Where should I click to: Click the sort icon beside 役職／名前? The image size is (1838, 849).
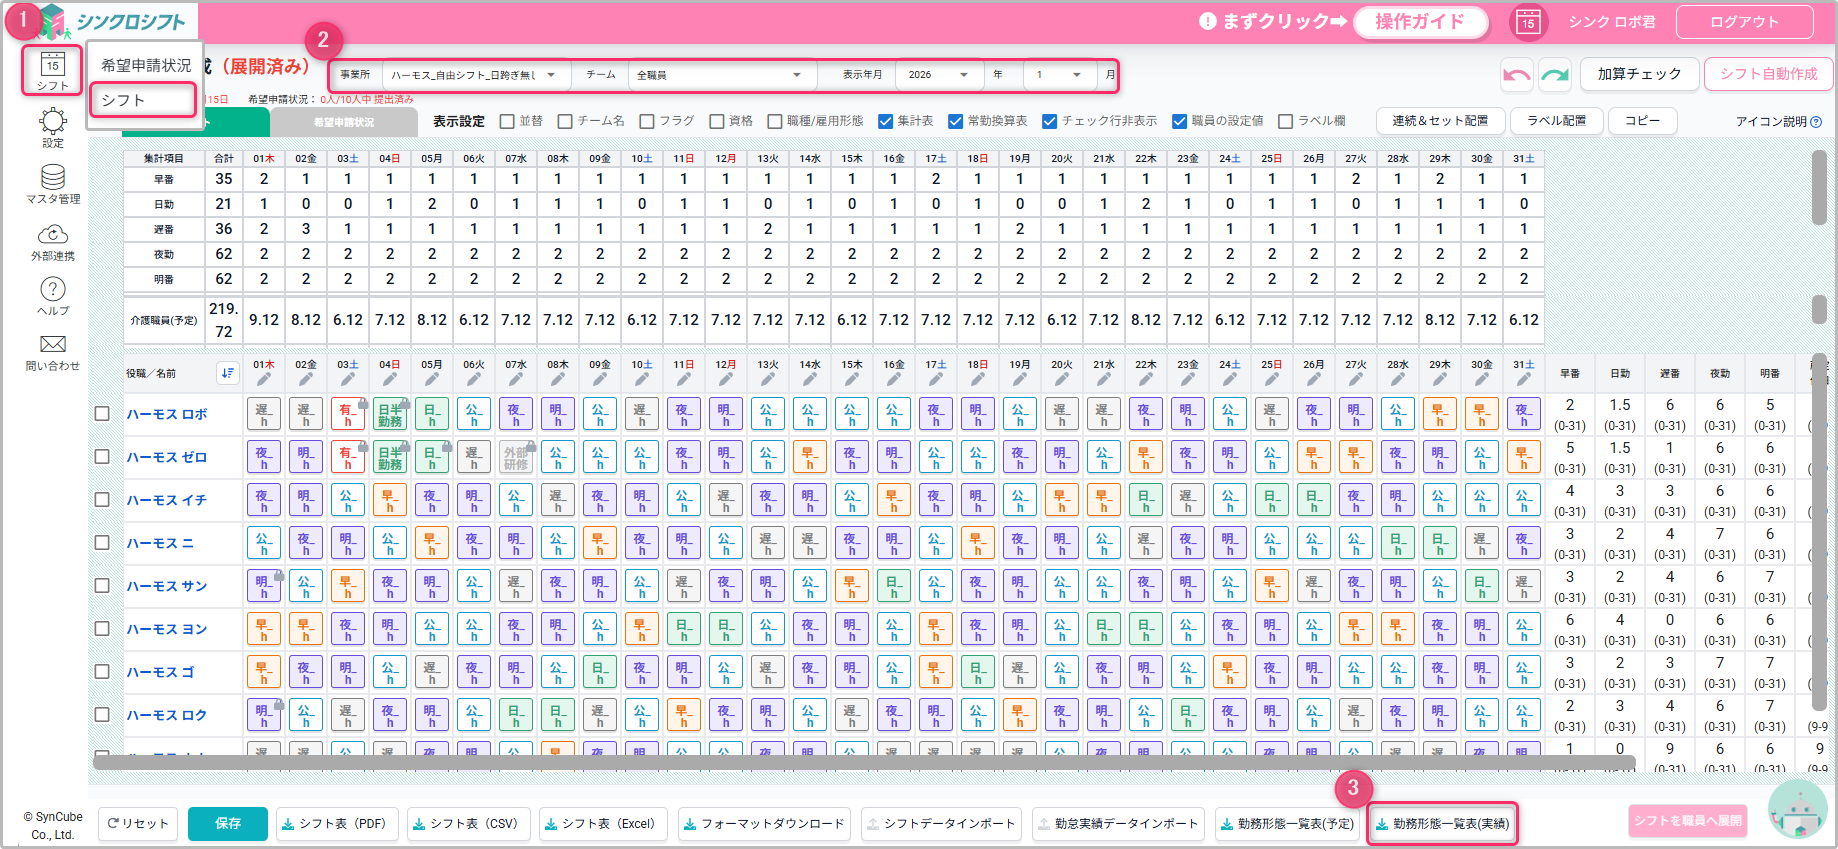pos(228,373)
